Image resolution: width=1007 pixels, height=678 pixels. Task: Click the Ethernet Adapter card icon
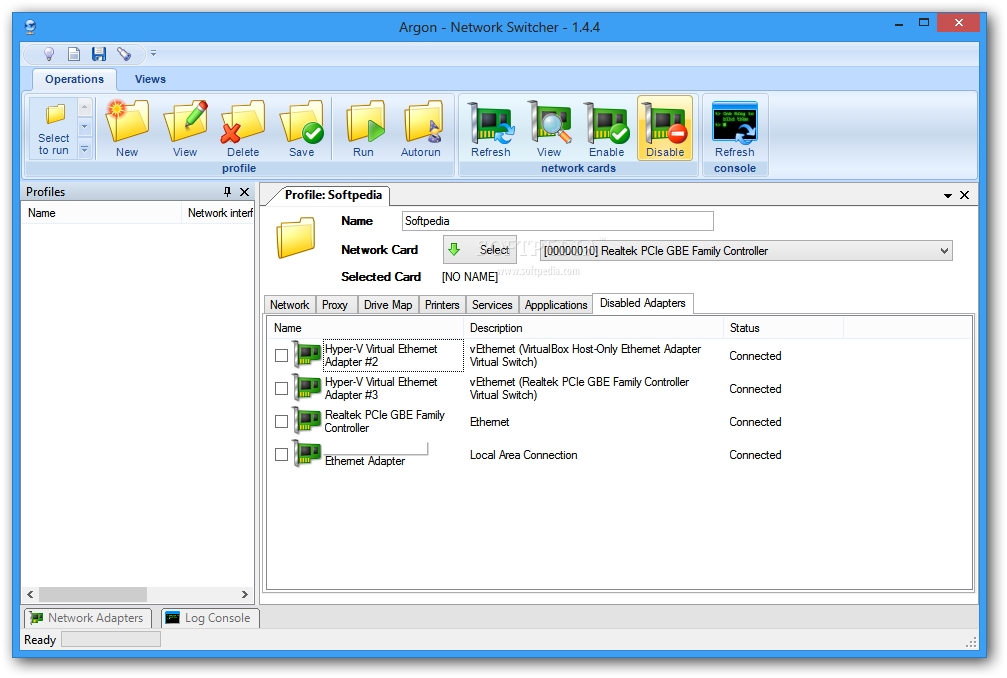[307, 453]
